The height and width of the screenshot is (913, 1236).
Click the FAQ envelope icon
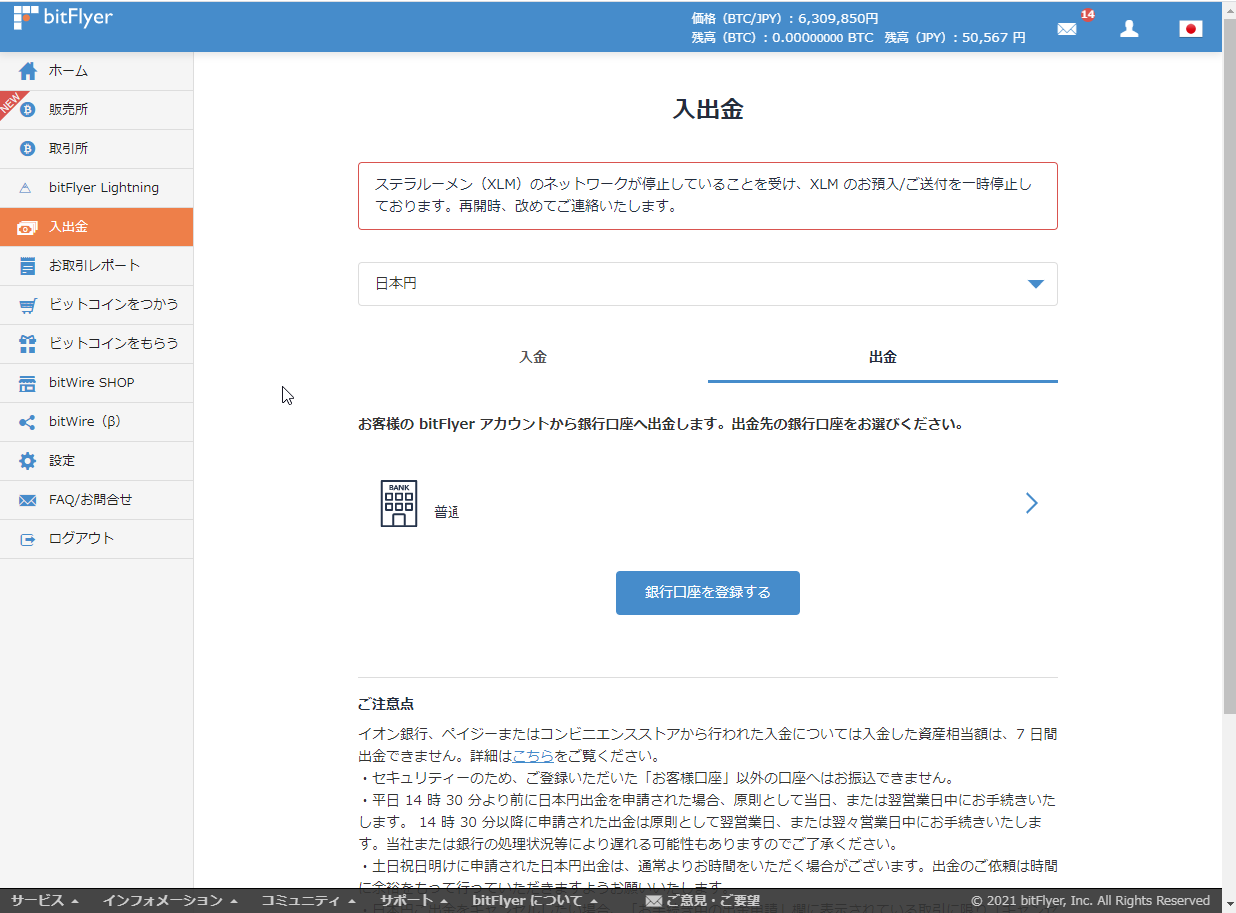[28, 500]
